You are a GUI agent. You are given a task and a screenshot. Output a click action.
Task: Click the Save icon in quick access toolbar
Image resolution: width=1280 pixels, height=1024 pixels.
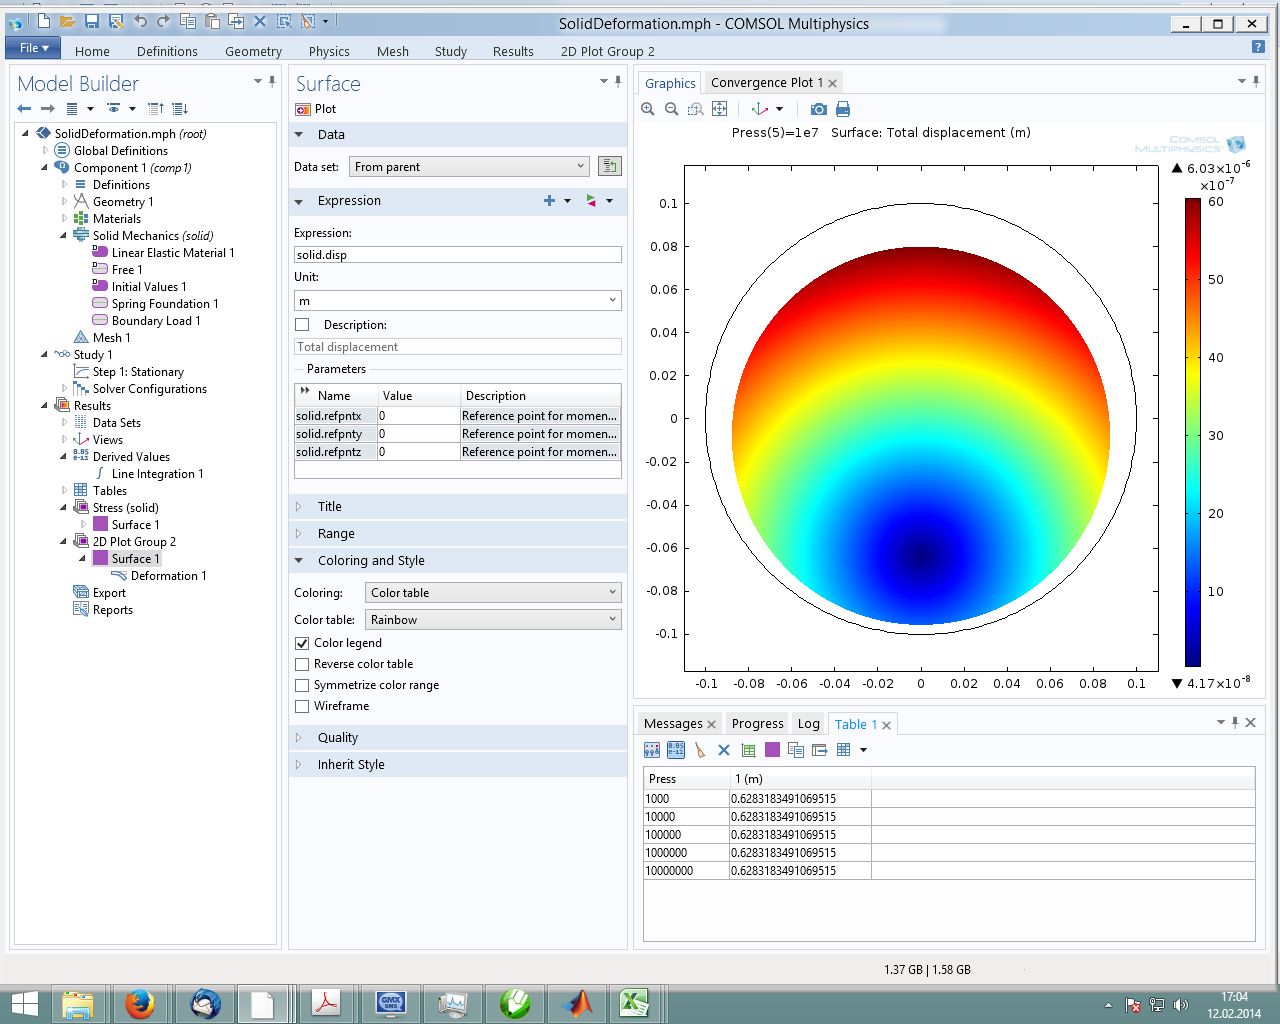[92, 21]
